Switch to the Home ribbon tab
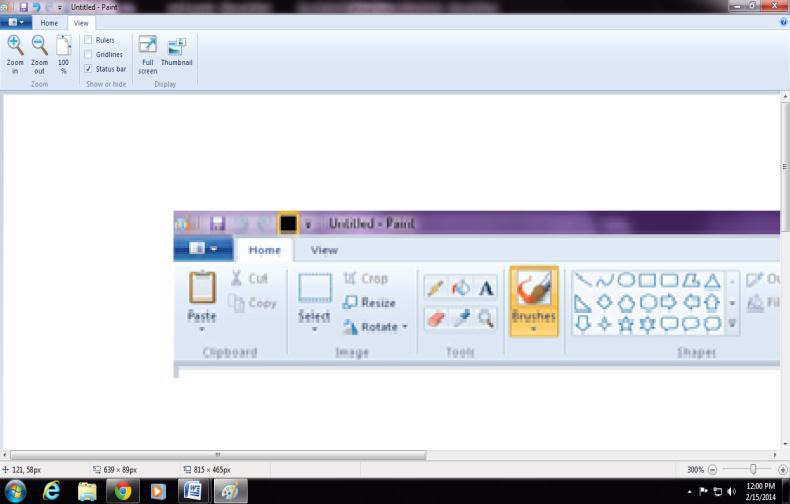The height and width of the screenshot is (504, 790). (49, 23)
